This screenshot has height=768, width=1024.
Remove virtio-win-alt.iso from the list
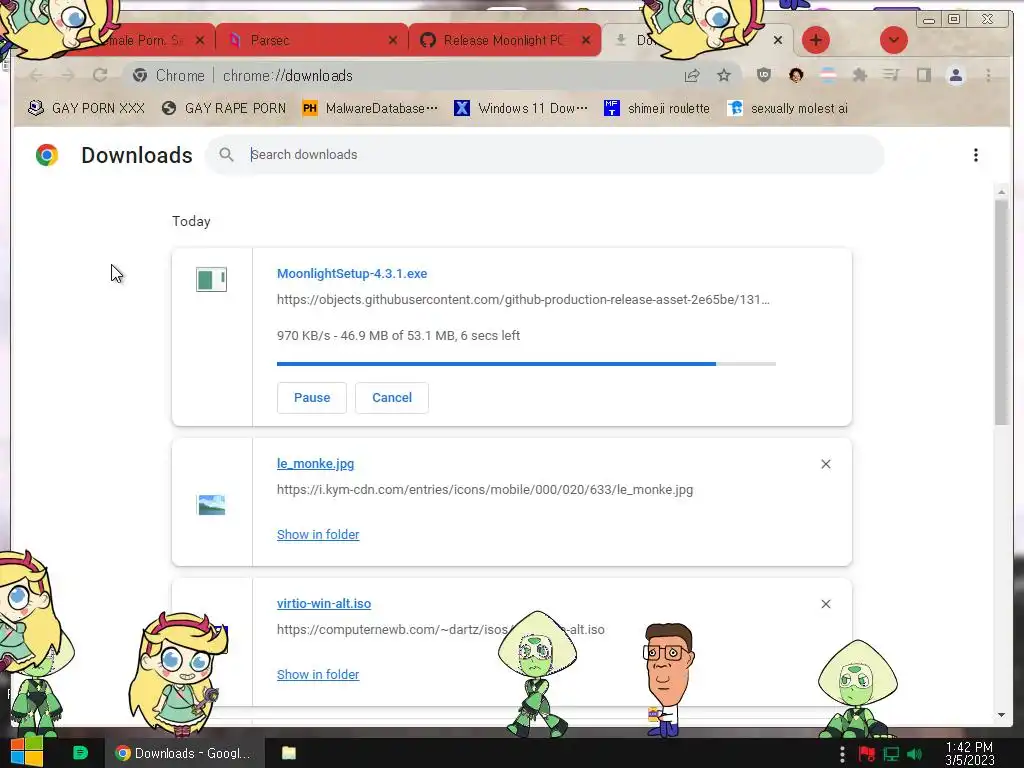click(825, 604)
